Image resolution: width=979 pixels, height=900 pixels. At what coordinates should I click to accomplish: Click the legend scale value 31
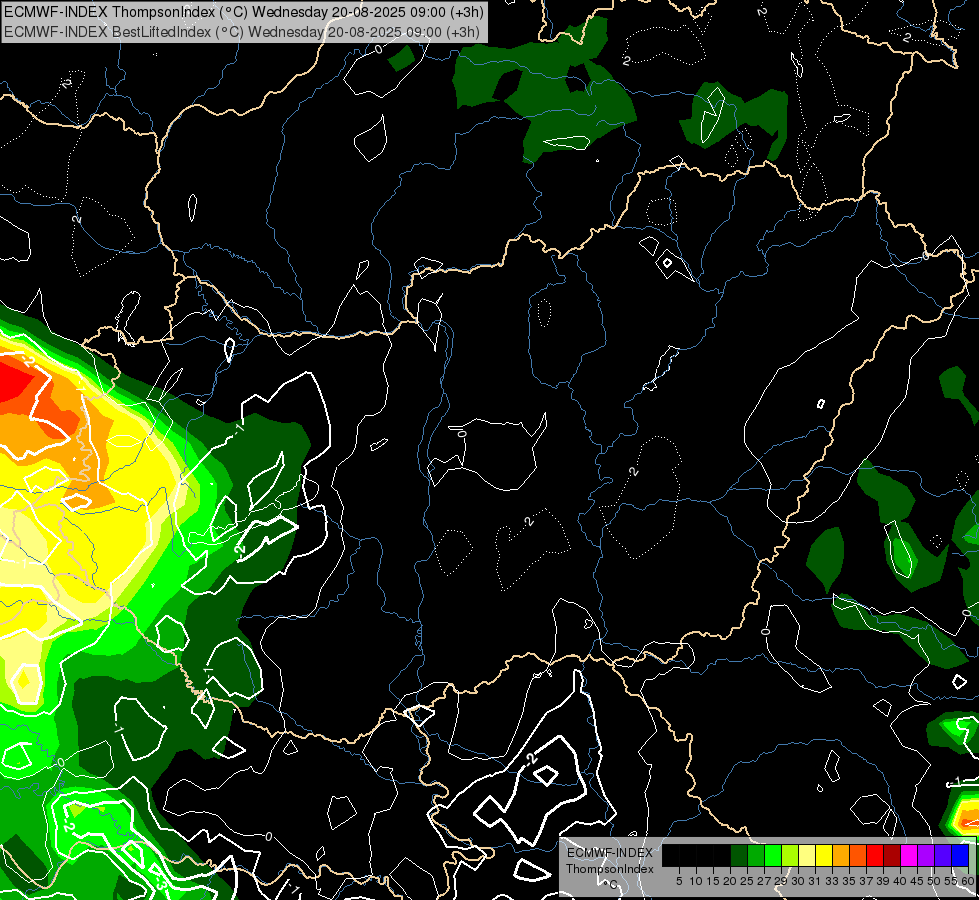[x=815, y=881]
